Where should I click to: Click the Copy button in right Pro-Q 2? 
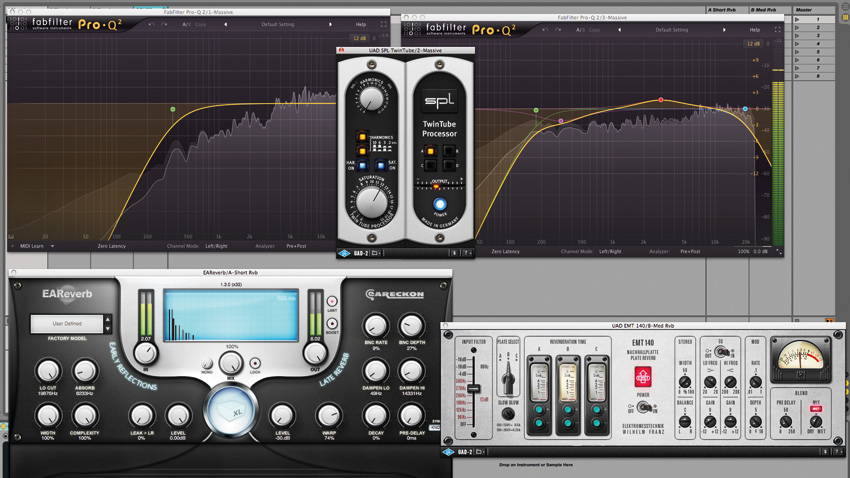pyautogui.click(x=595, y=30)
